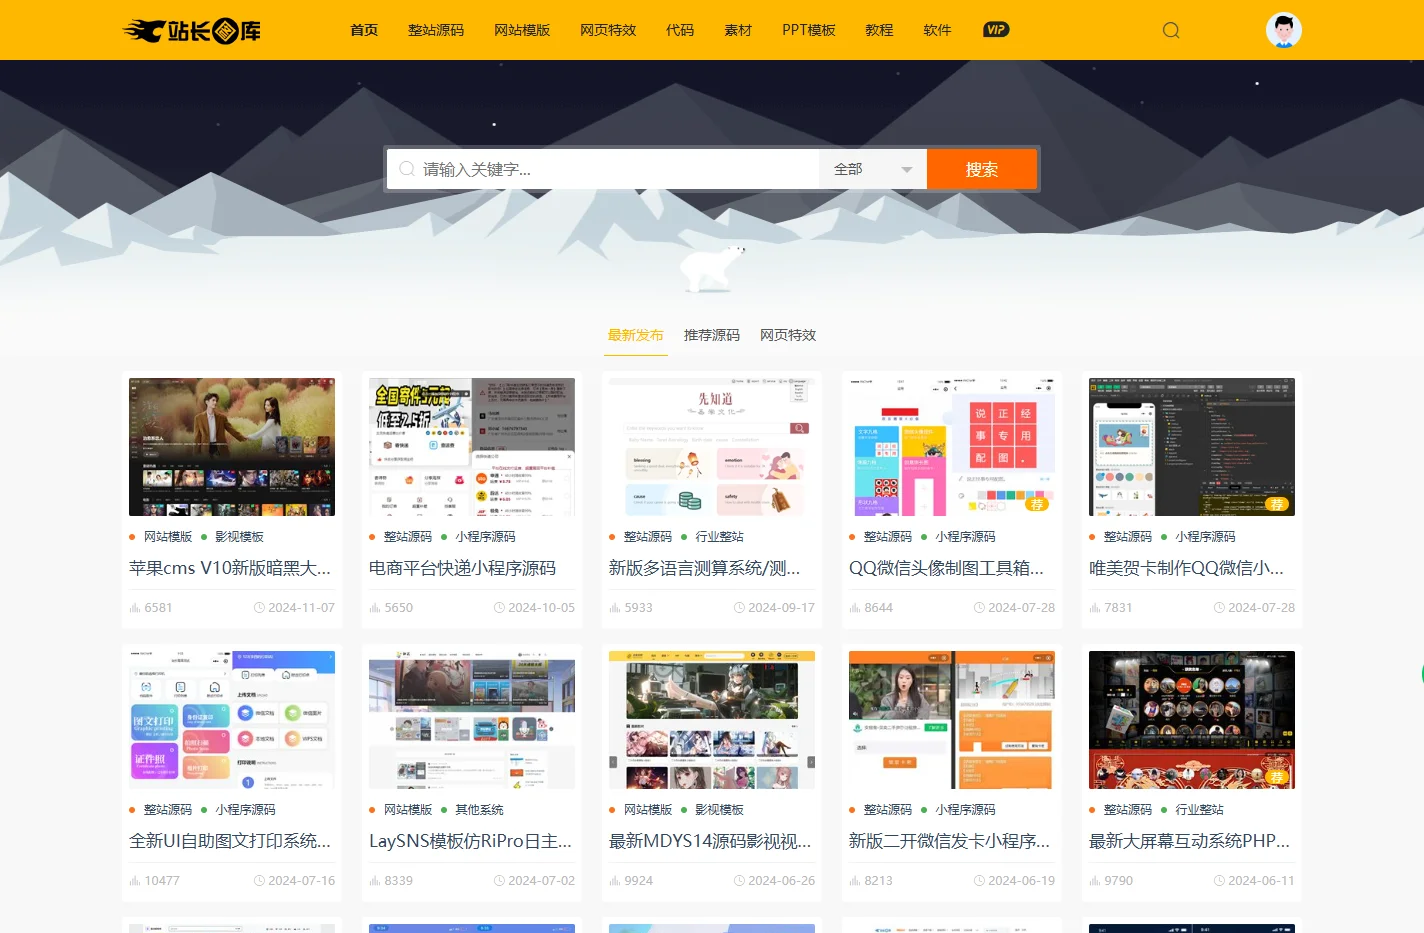Open 网页特效 navigation item
This screenshot has height=933, width=1424.
[608, 30]
